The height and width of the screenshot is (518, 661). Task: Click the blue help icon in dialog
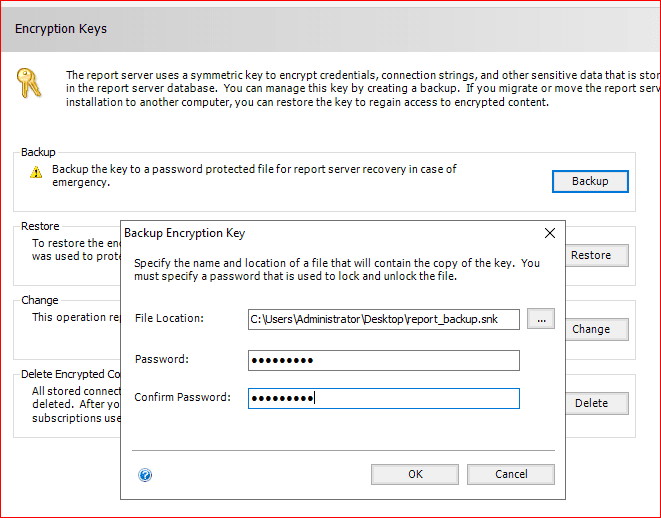pyautogui.click(x=145, y=475)
